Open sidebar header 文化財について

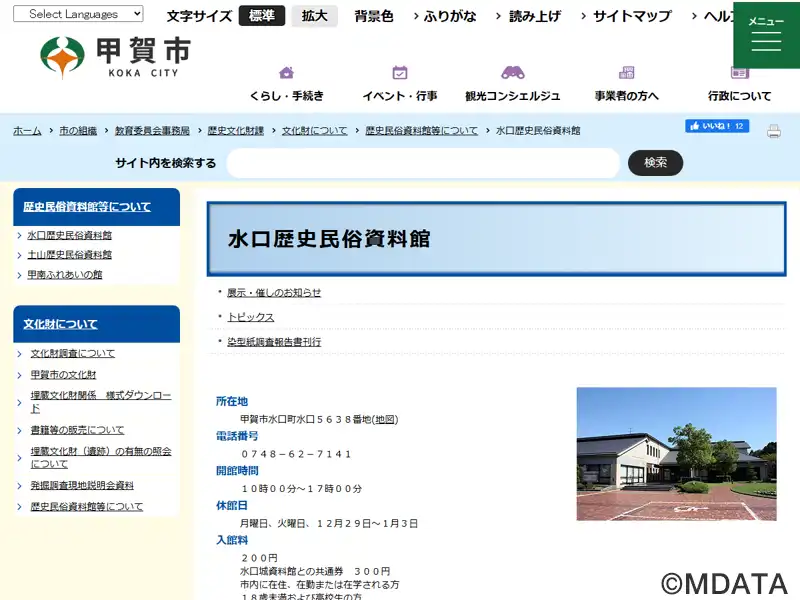[x=60, y=324]
